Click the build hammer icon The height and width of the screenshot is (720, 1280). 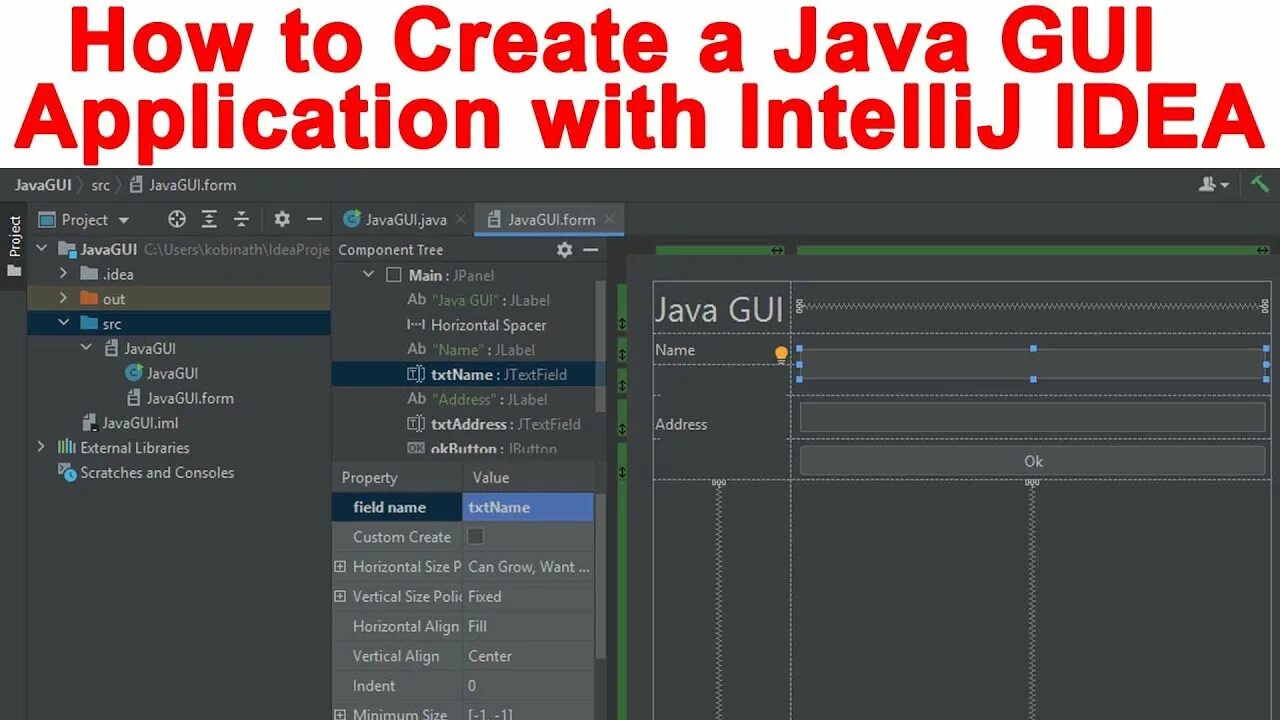pos(1259,184)
